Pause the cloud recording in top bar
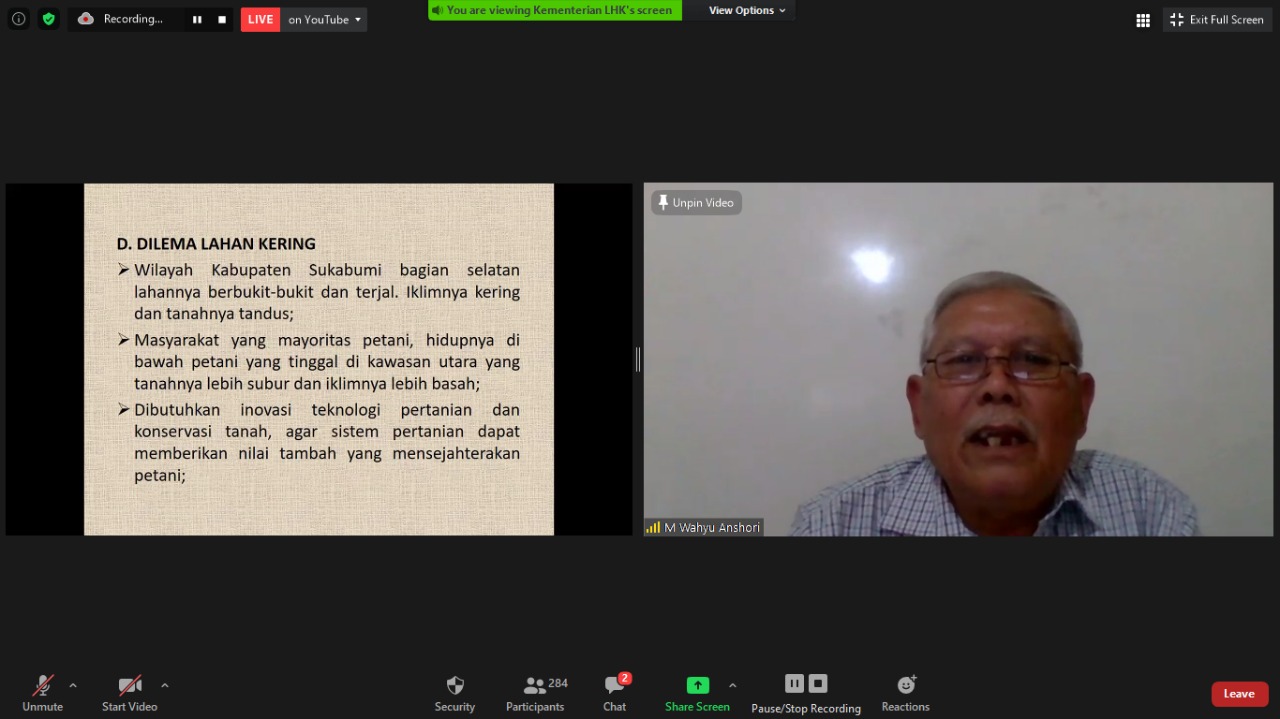Screen dimensions: 1280x719 pos(197,20)
